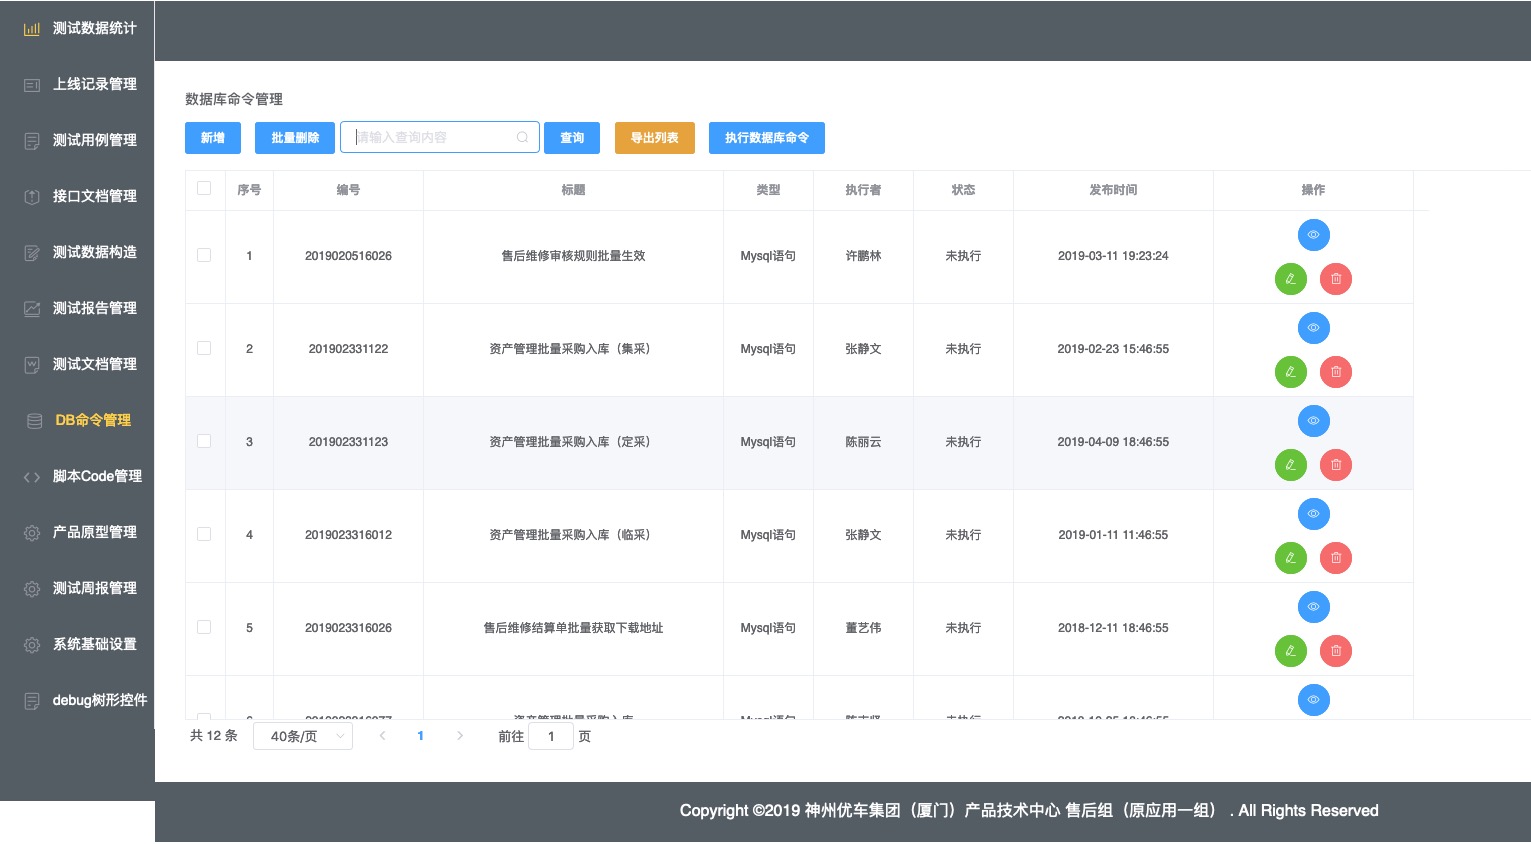
Task: Edit the row numbered 201902331123
Action: pos(1291,465)
